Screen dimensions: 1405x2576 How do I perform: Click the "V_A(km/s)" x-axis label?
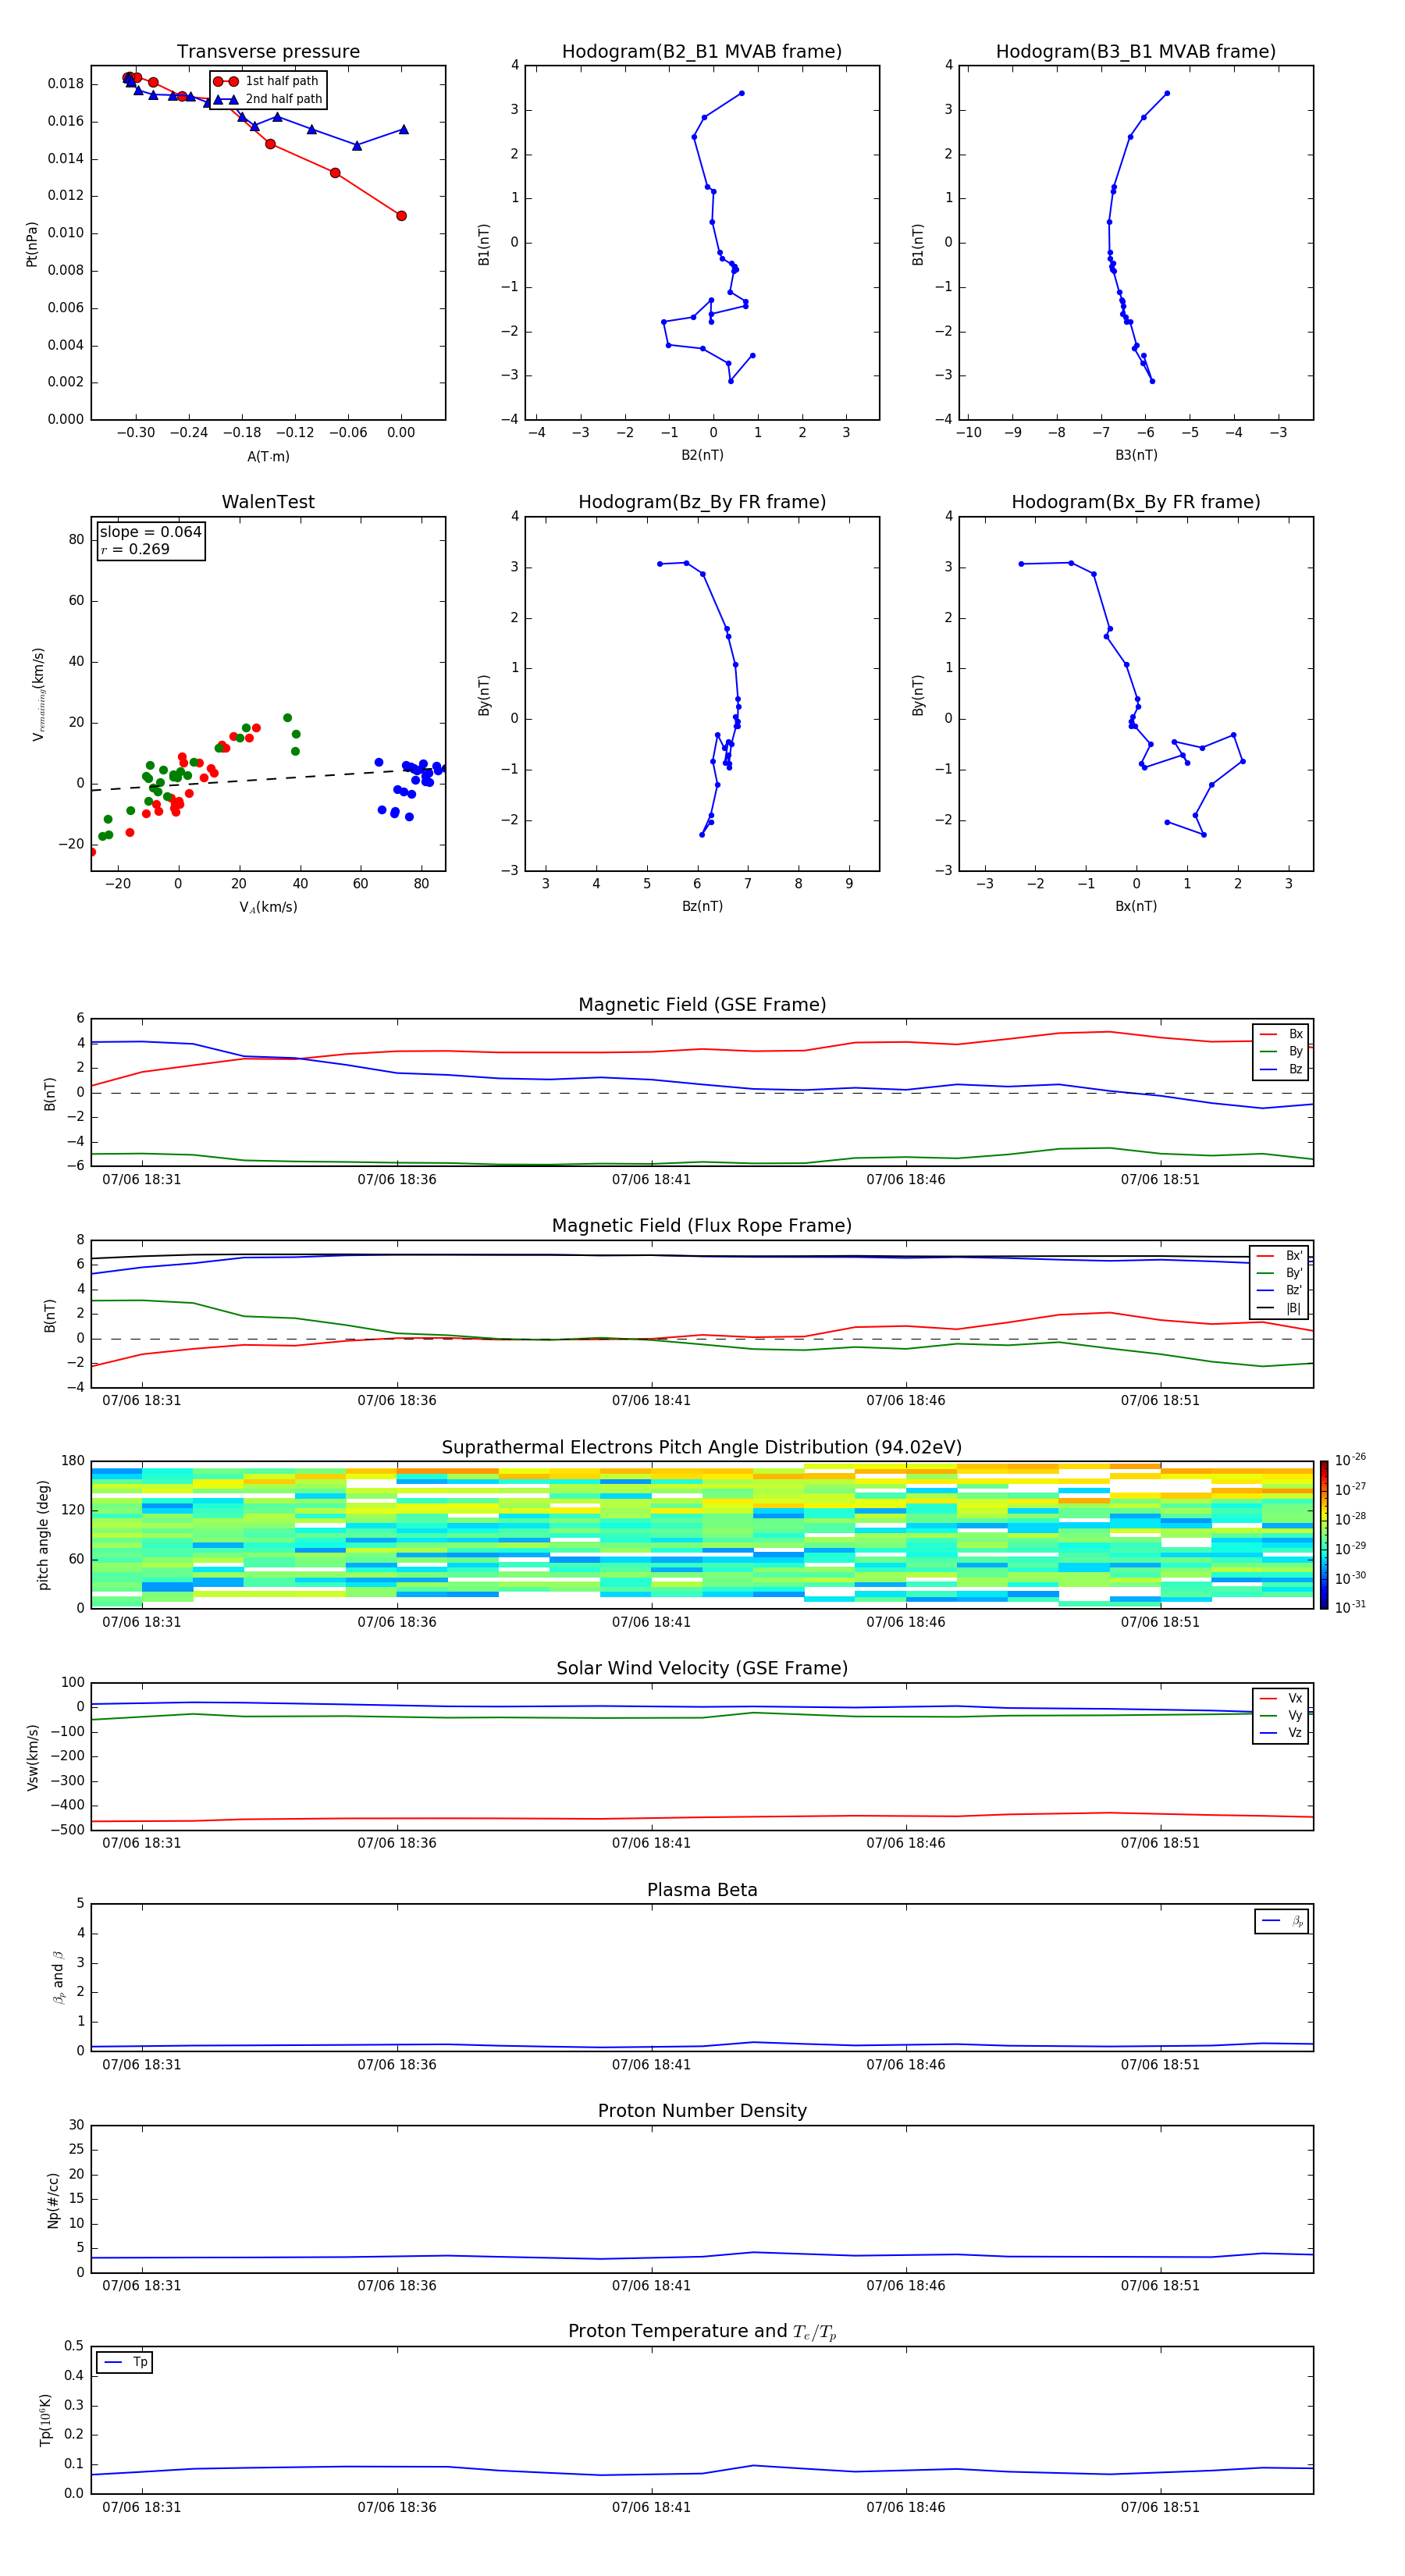[x=268, y=907]
